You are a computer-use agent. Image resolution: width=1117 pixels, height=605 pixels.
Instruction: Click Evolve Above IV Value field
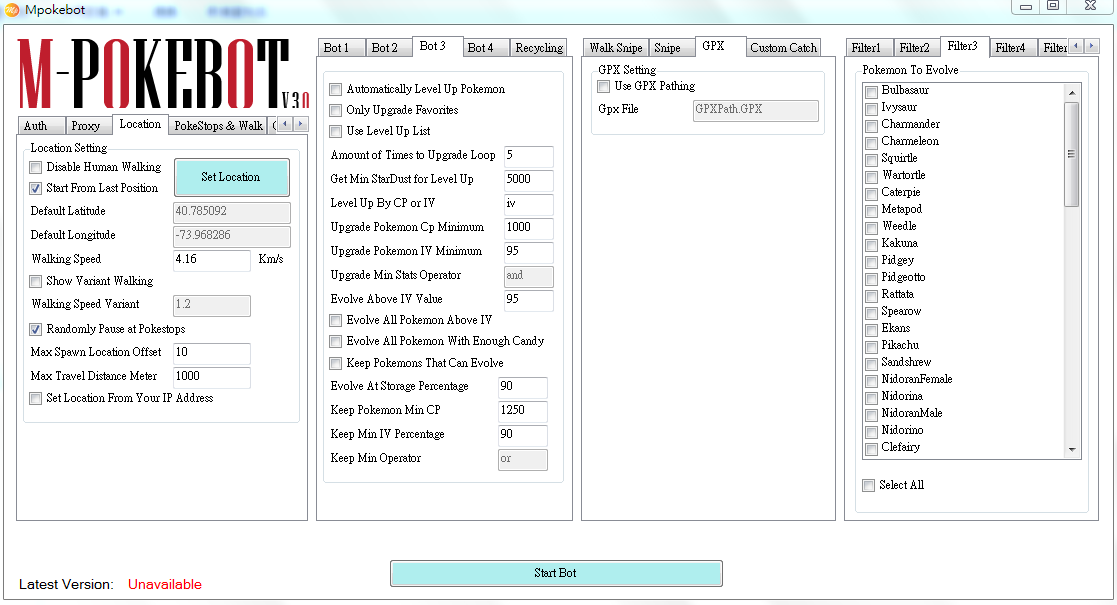pos(529,300)
